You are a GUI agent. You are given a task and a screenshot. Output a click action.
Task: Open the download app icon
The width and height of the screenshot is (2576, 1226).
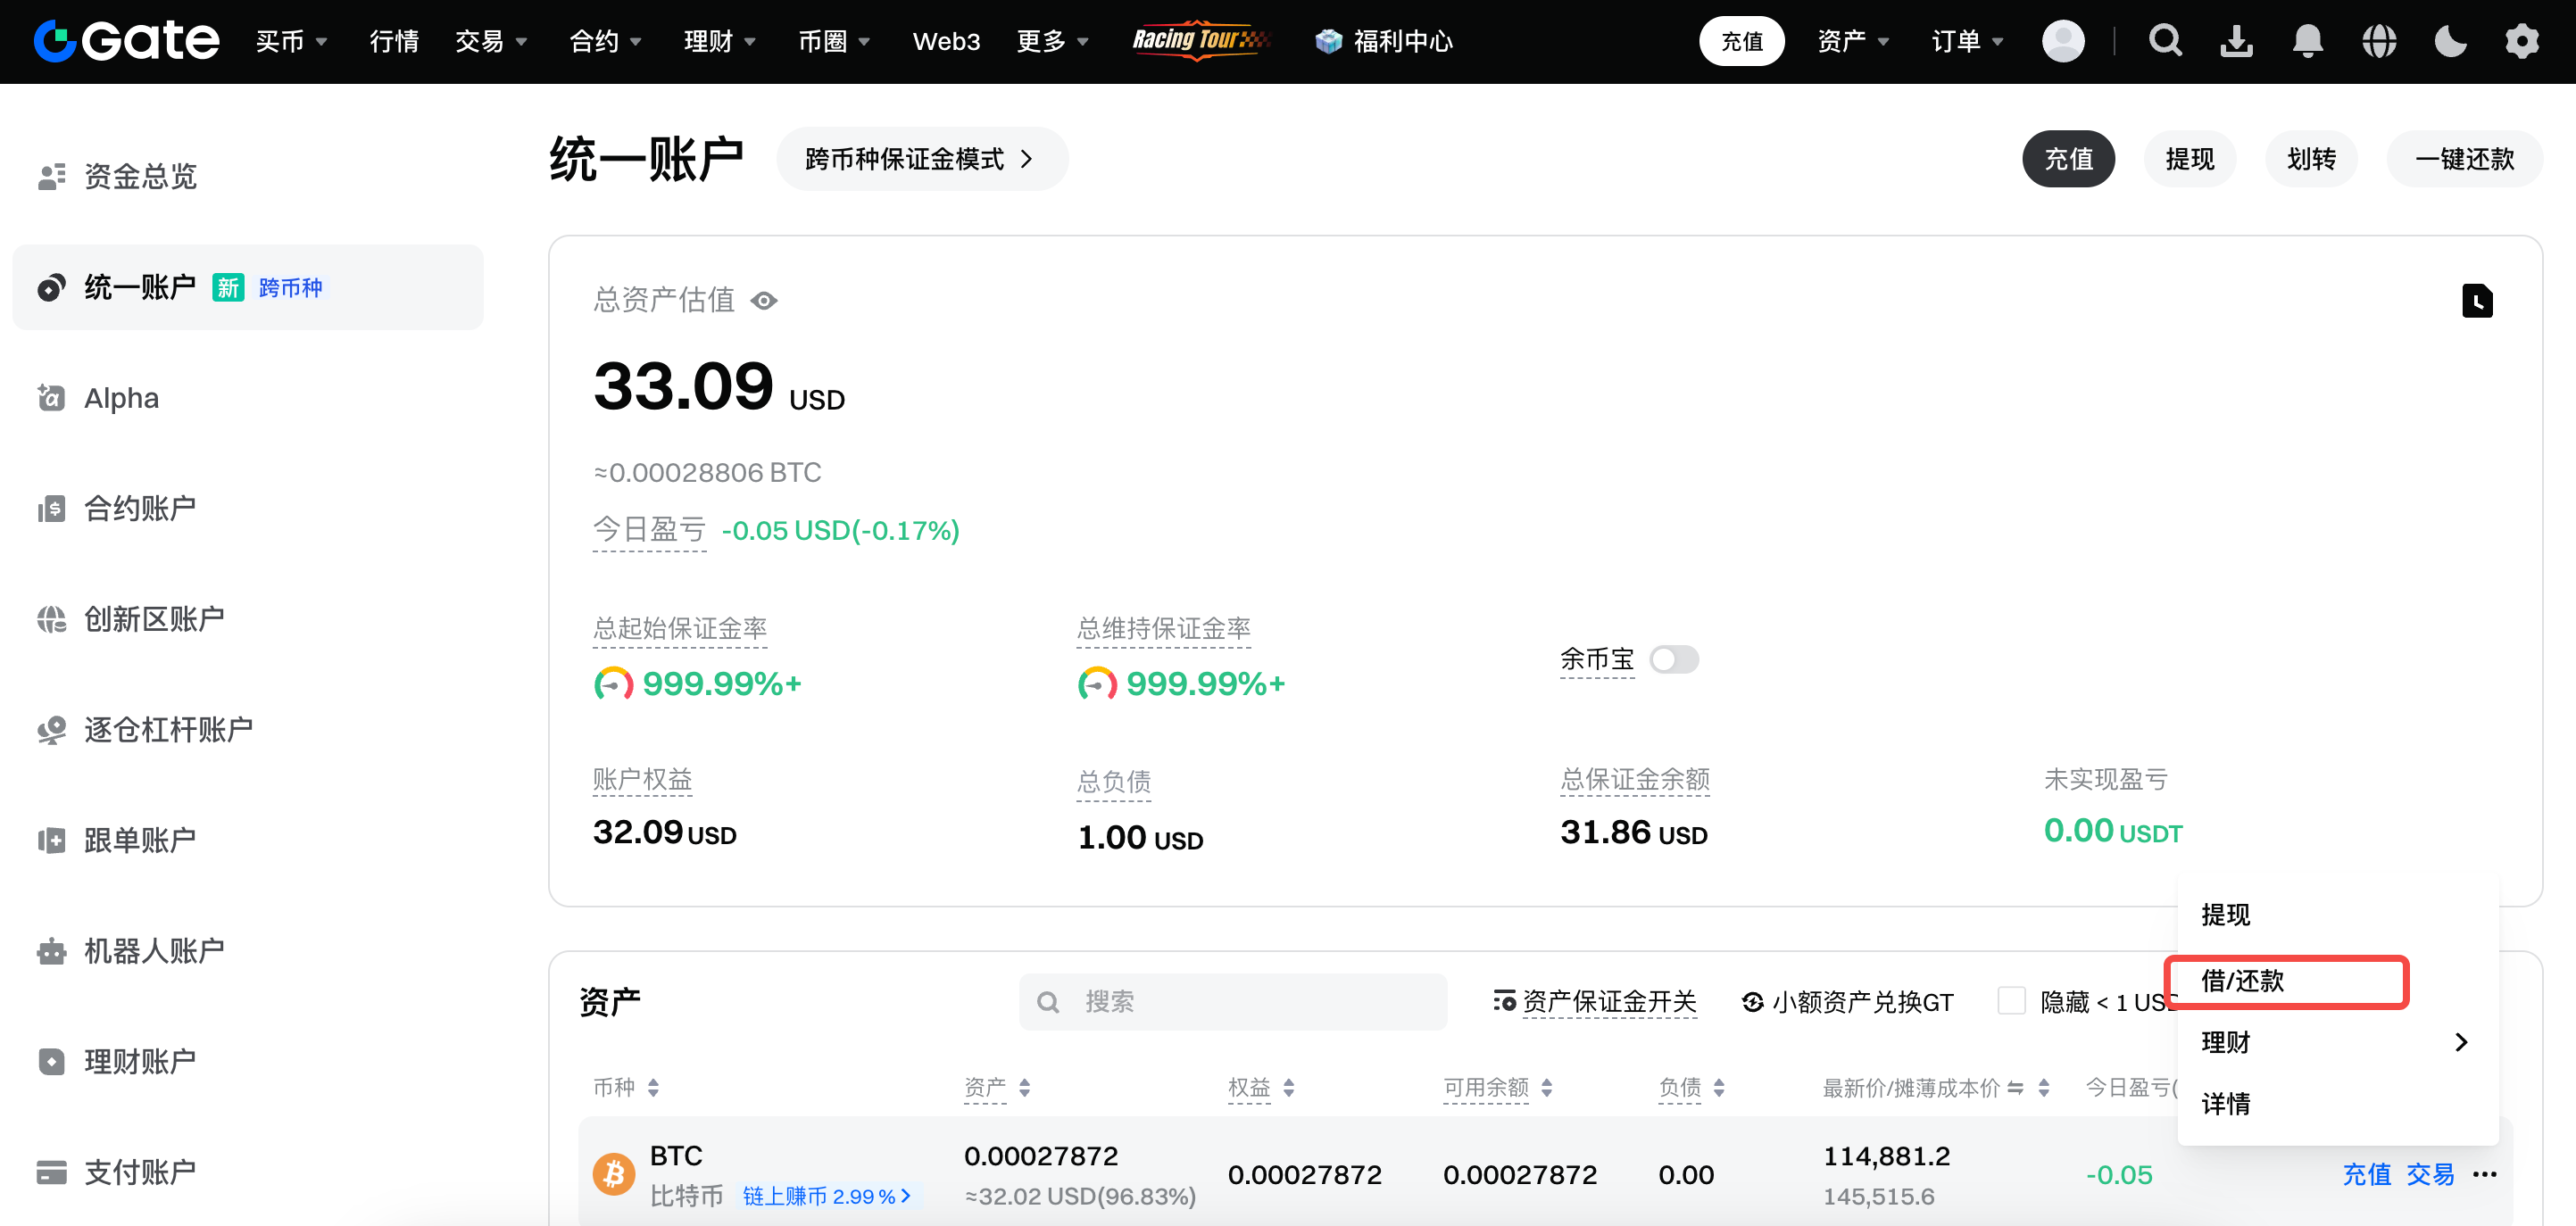(x=2236, y=41)
